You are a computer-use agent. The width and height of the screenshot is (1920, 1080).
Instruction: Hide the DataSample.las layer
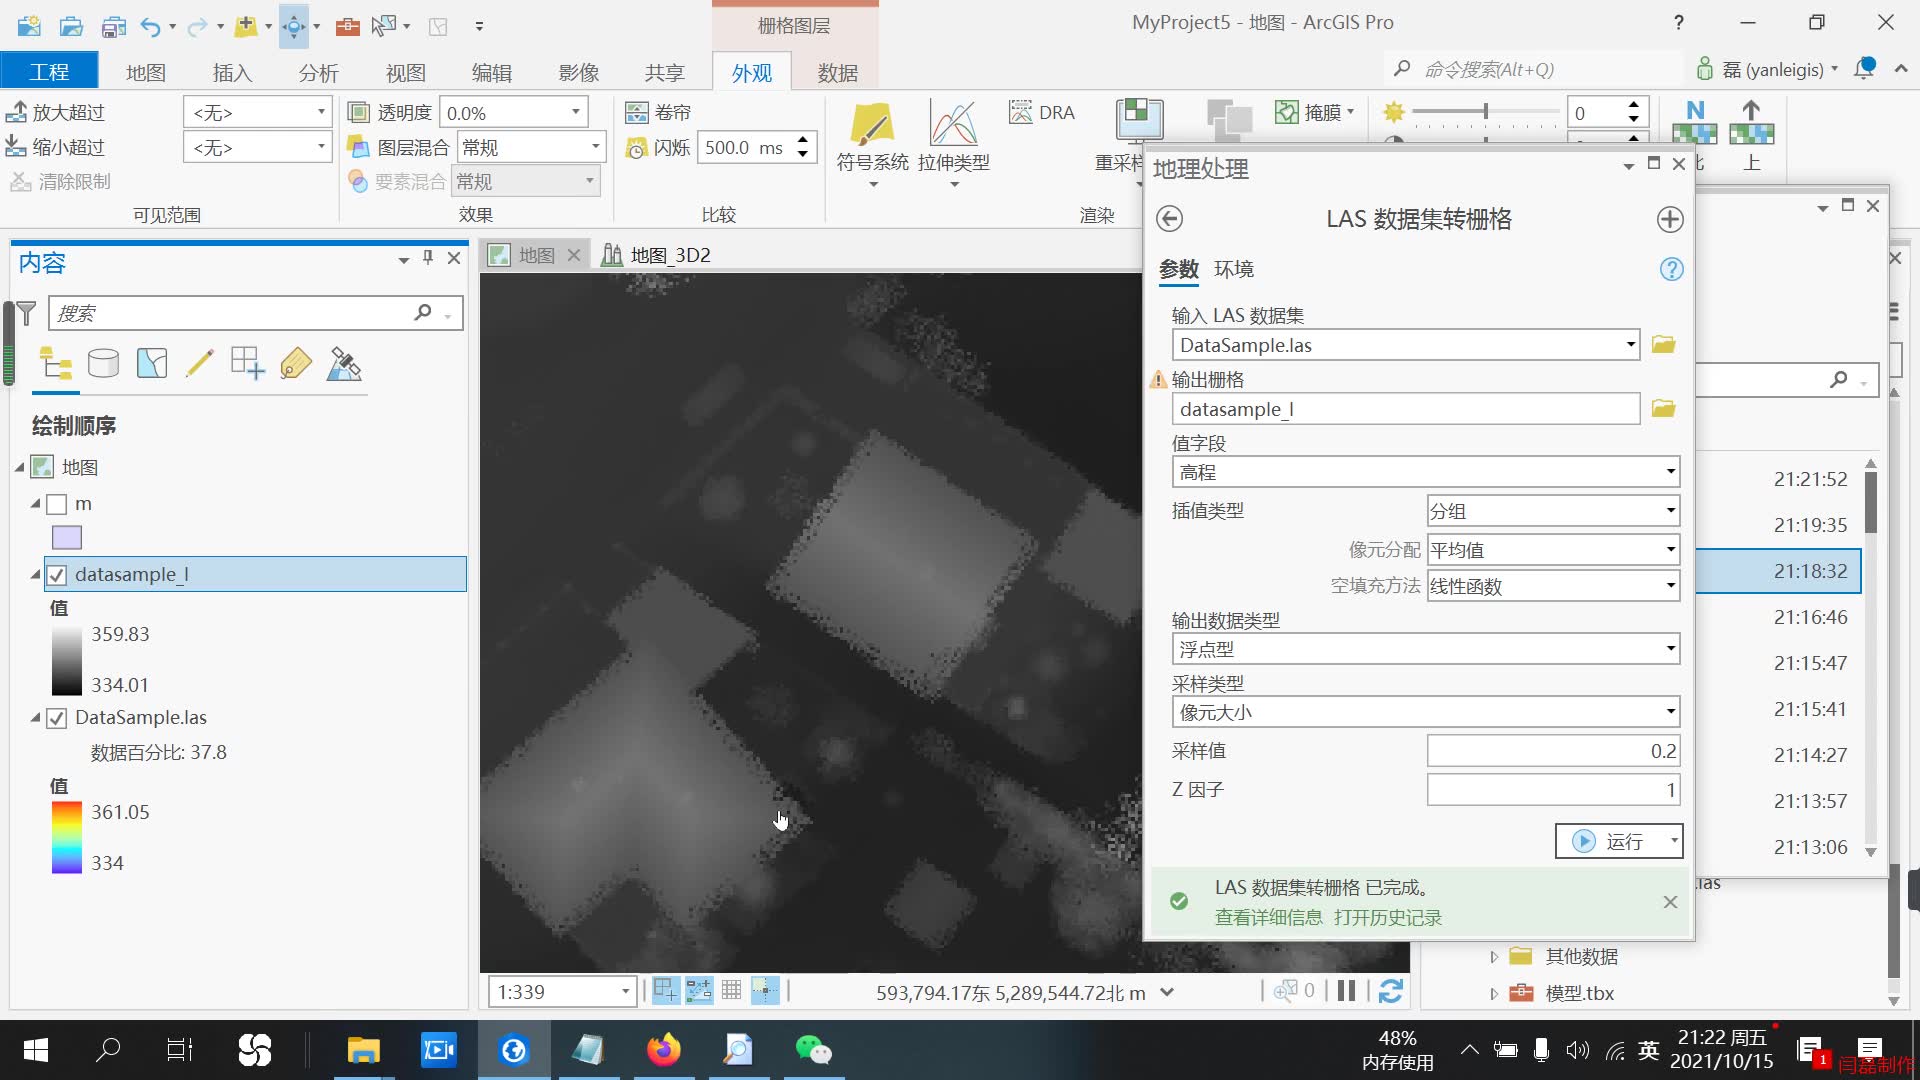coord(57,717)
